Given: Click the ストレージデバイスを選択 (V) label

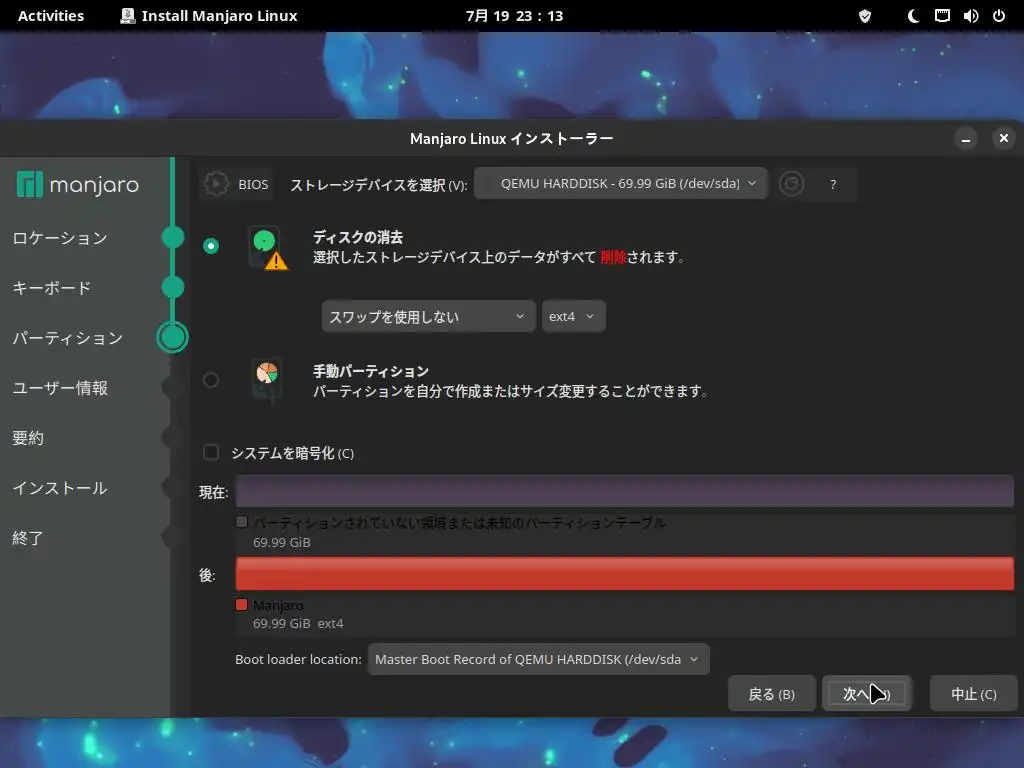Looking at the screenshot, I should click(x=379, y=185).
